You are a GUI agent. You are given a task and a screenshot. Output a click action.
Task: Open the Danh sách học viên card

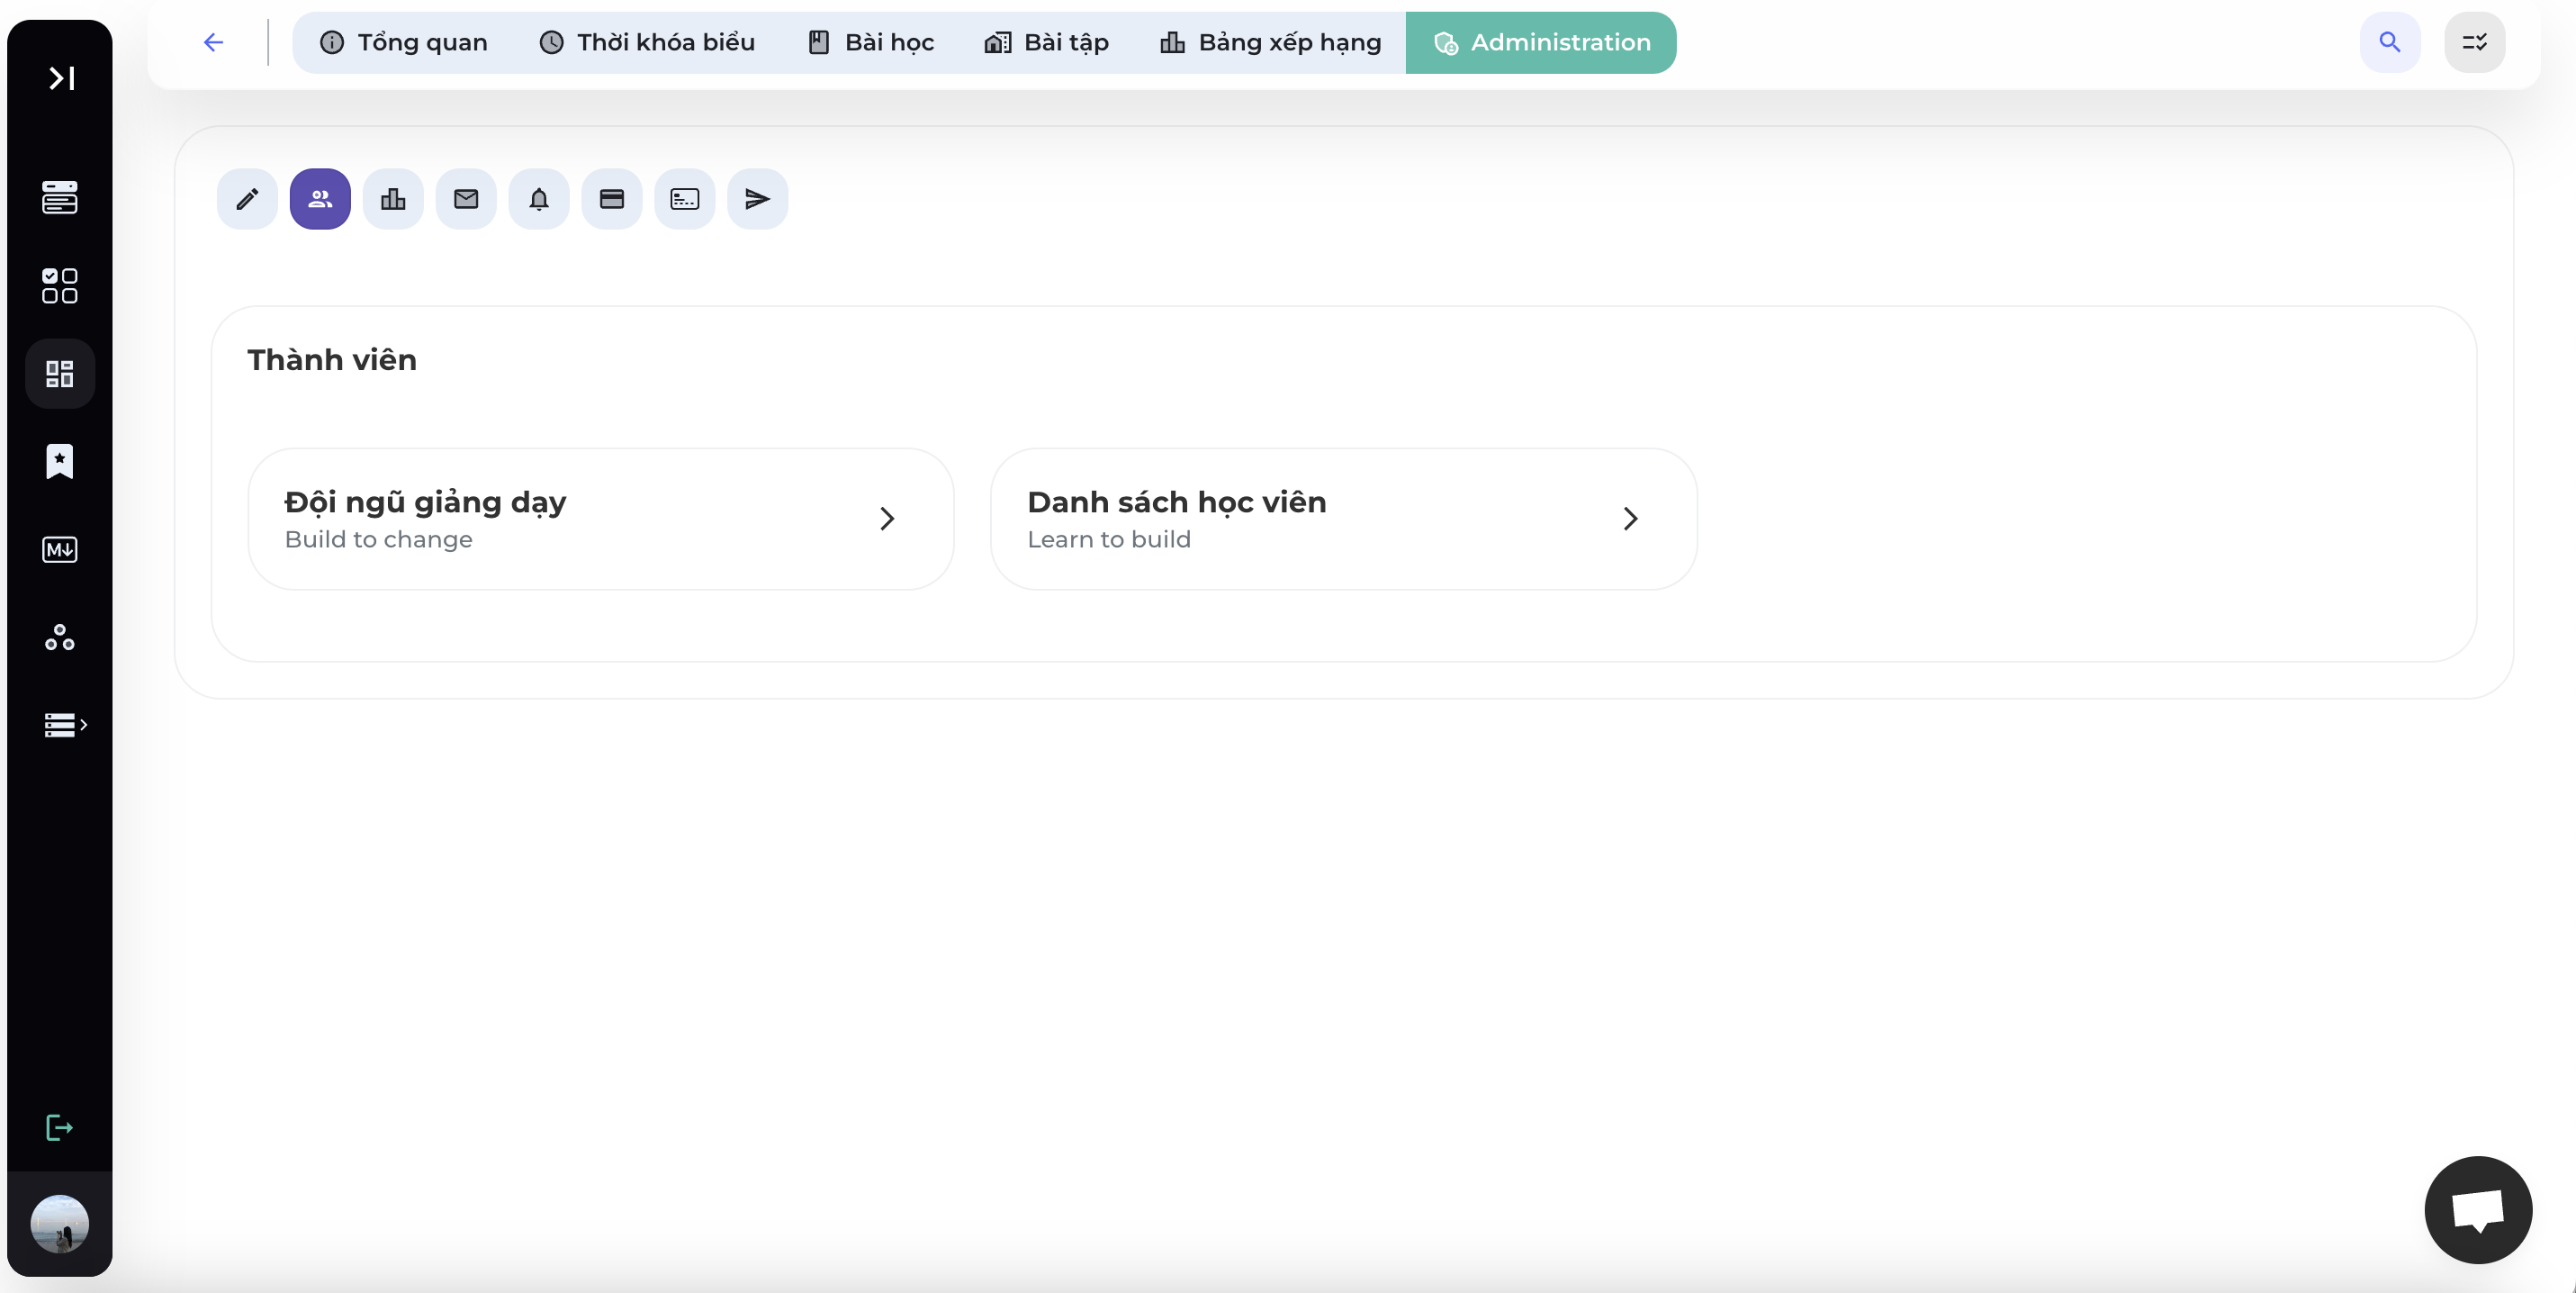(1344, 519)
